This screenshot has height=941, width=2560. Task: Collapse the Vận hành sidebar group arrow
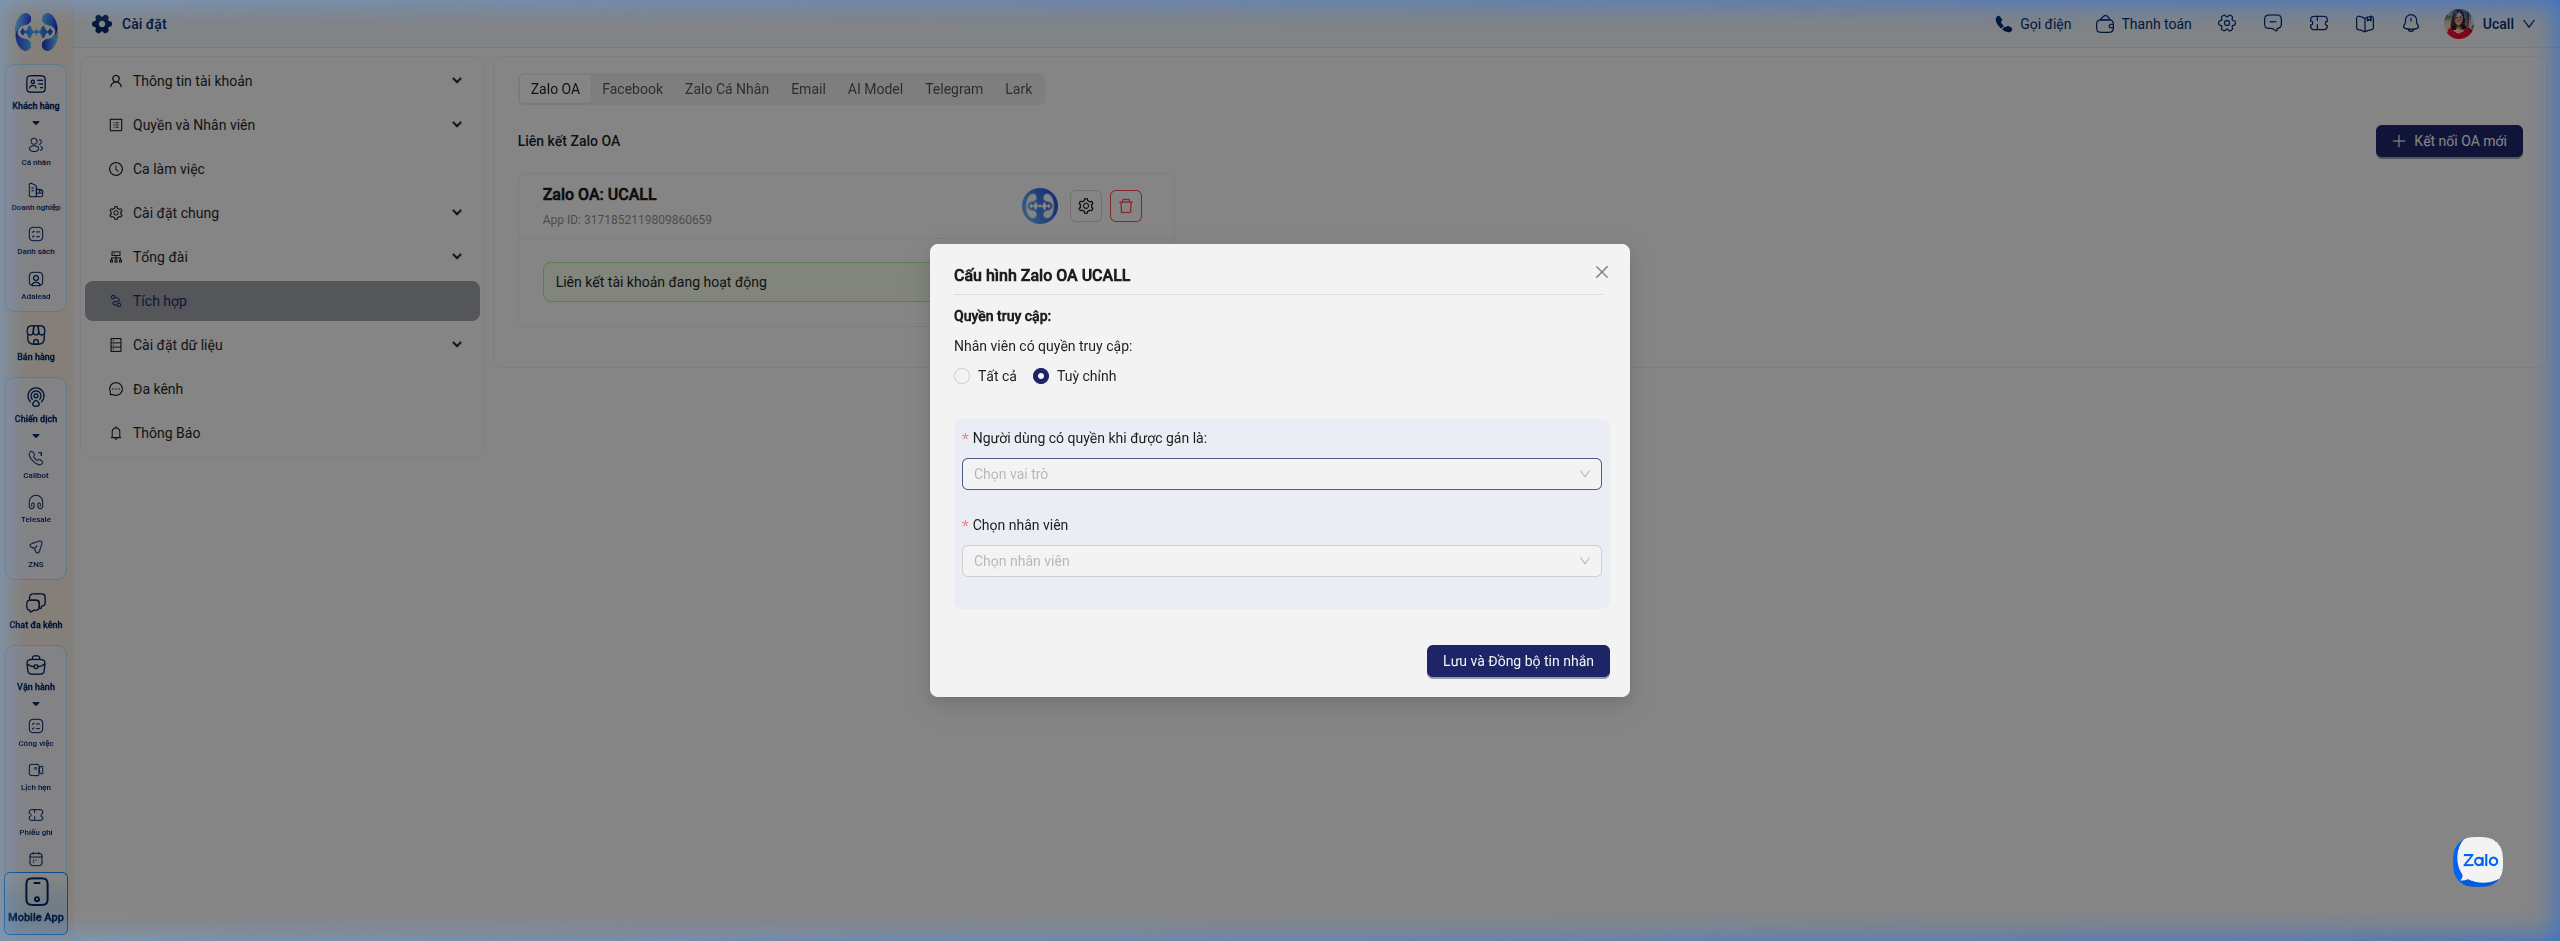[36, 704]
